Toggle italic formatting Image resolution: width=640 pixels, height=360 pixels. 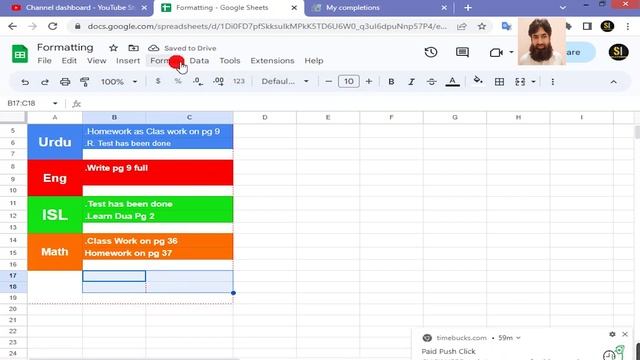(x=411, y=82)
